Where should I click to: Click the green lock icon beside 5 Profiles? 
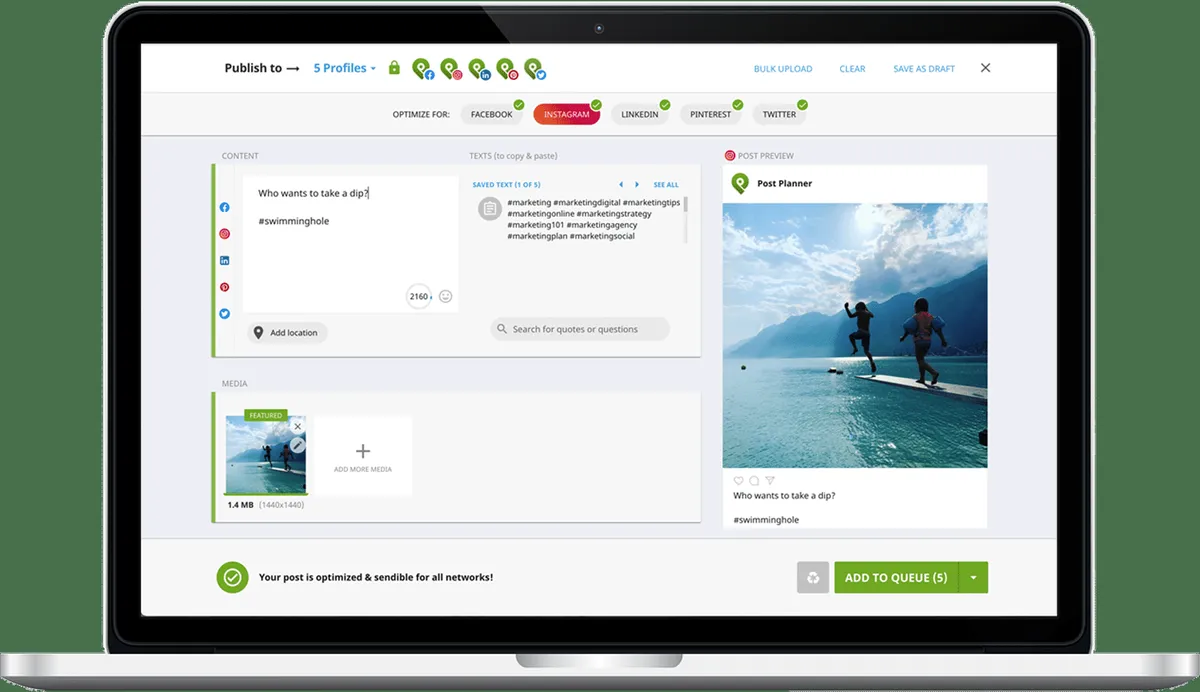click(394, 68)
